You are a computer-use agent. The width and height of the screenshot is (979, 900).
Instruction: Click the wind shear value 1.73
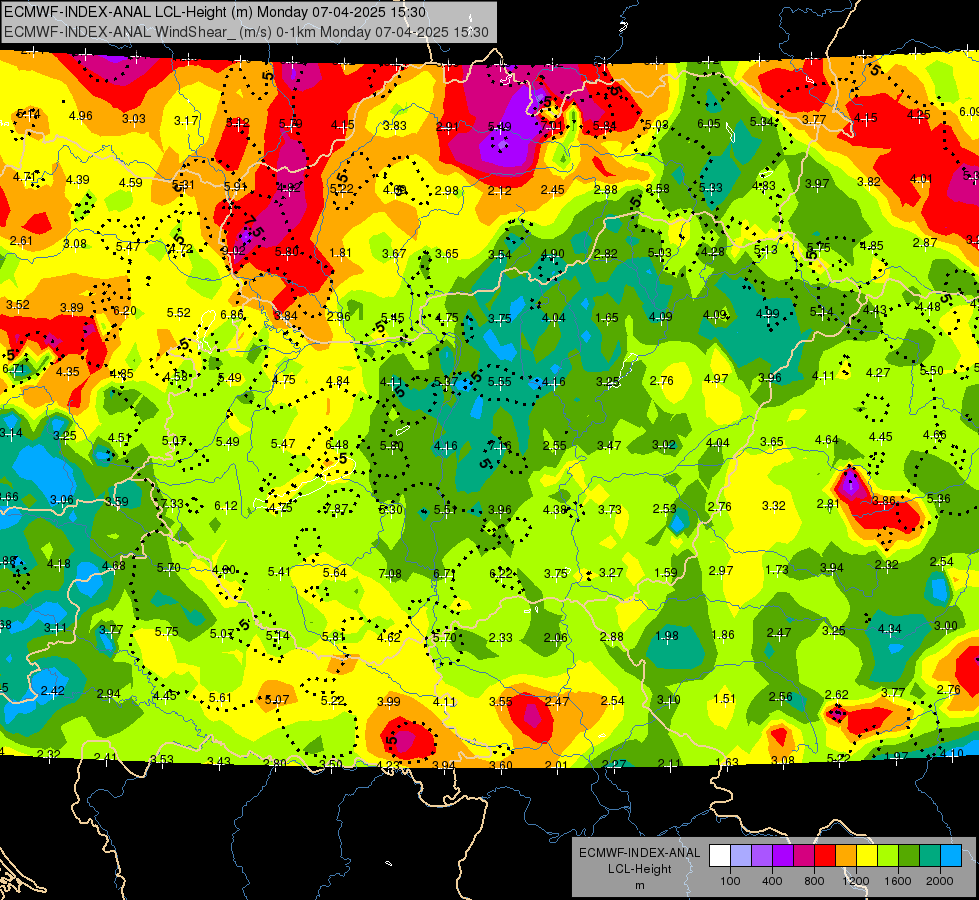point(777,570)
